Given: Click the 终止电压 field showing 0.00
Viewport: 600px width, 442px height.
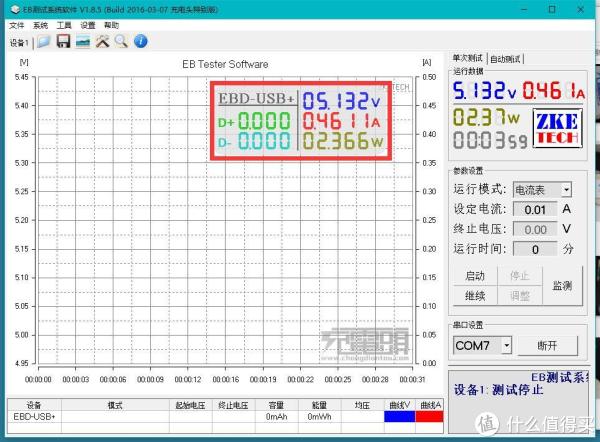Looking at the screenshot, I should pyautogui.click(x=535, y=230).
